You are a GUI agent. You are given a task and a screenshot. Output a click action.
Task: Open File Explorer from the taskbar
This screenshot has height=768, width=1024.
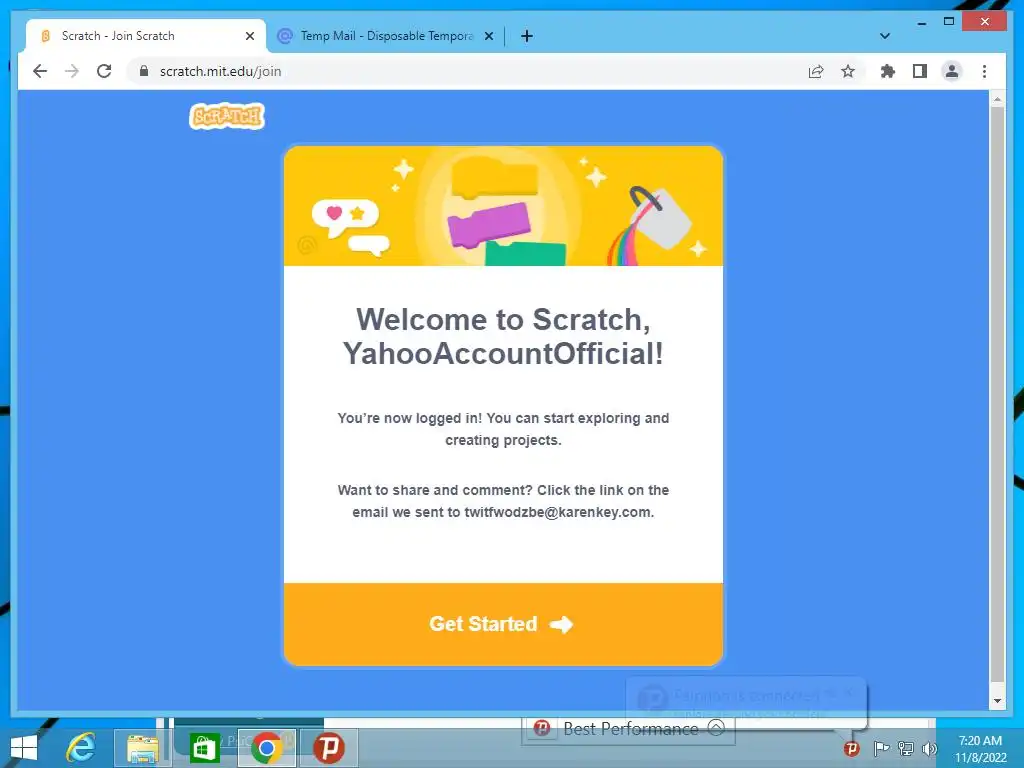[143, 748]
